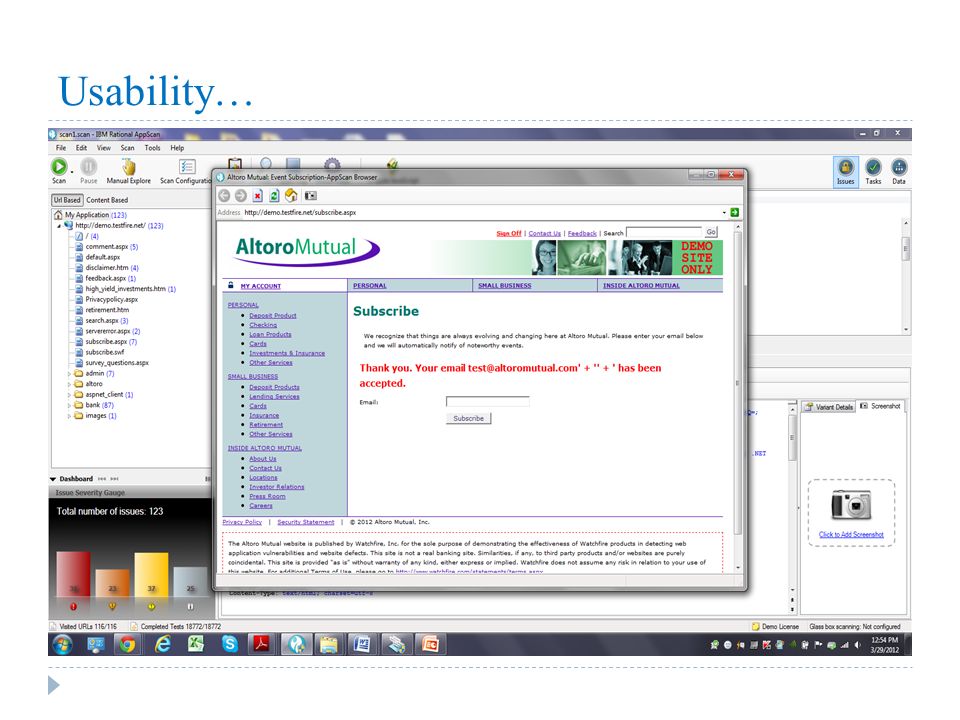The height and width of the screenshot is (720, 960).
Task: Open the address bar dropdown arrow
Action: (x=724, y=212)
